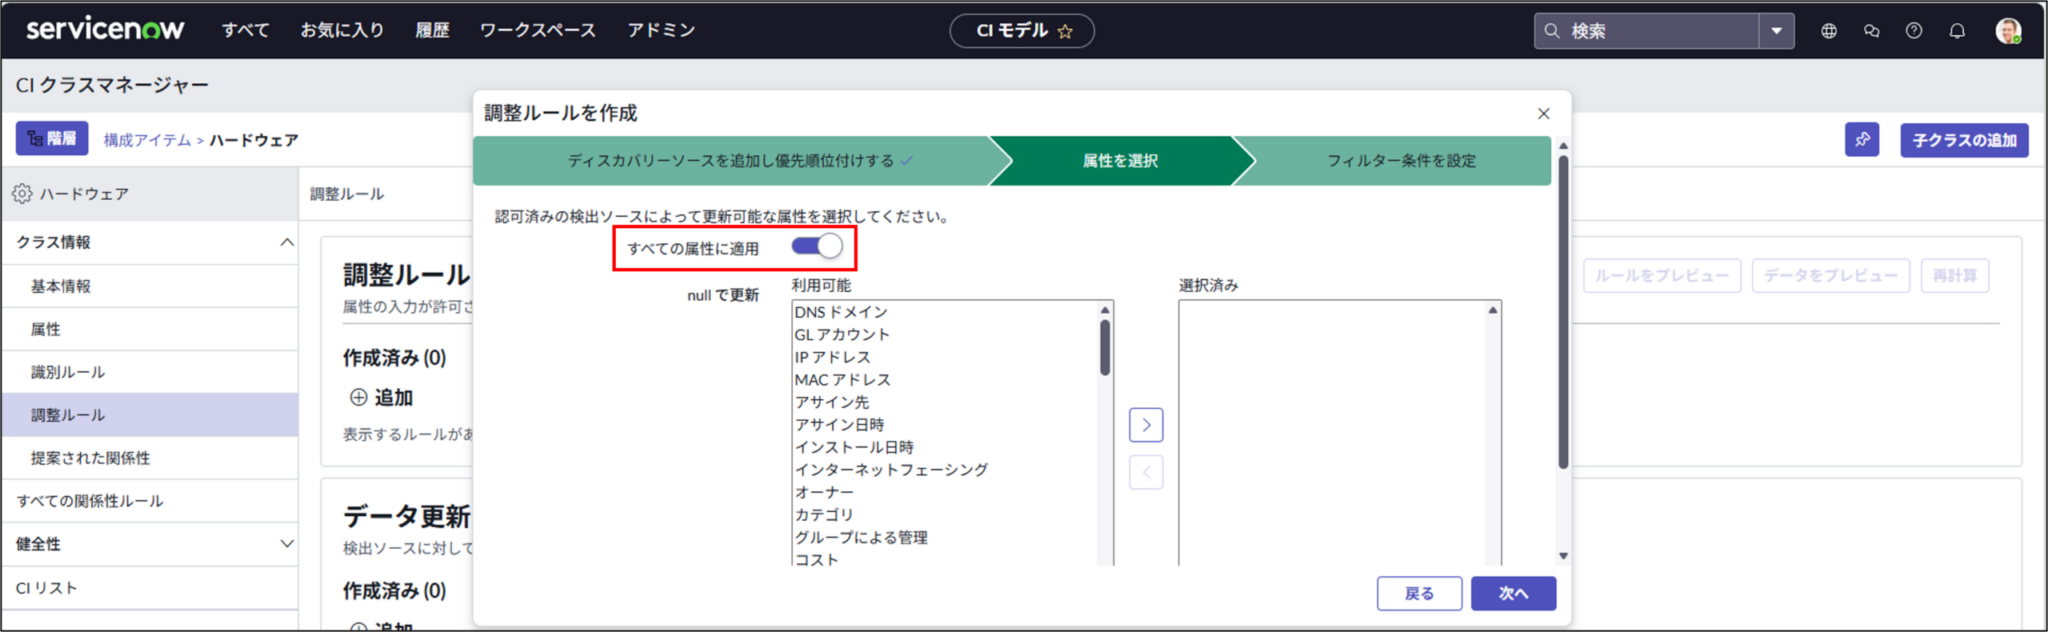2048x632 pixels.
Task: Click the 選択済み list box
Action: pos(1339,433)
